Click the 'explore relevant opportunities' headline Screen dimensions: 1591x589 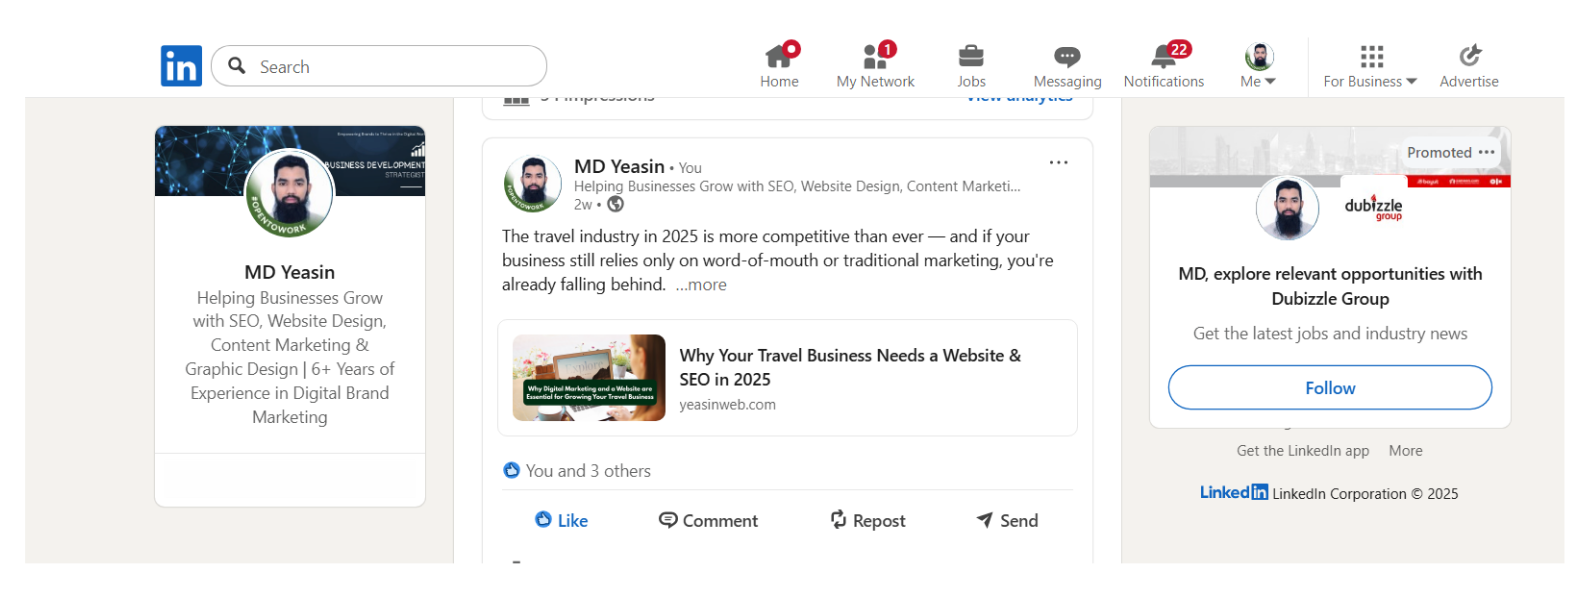[1330, 286]
